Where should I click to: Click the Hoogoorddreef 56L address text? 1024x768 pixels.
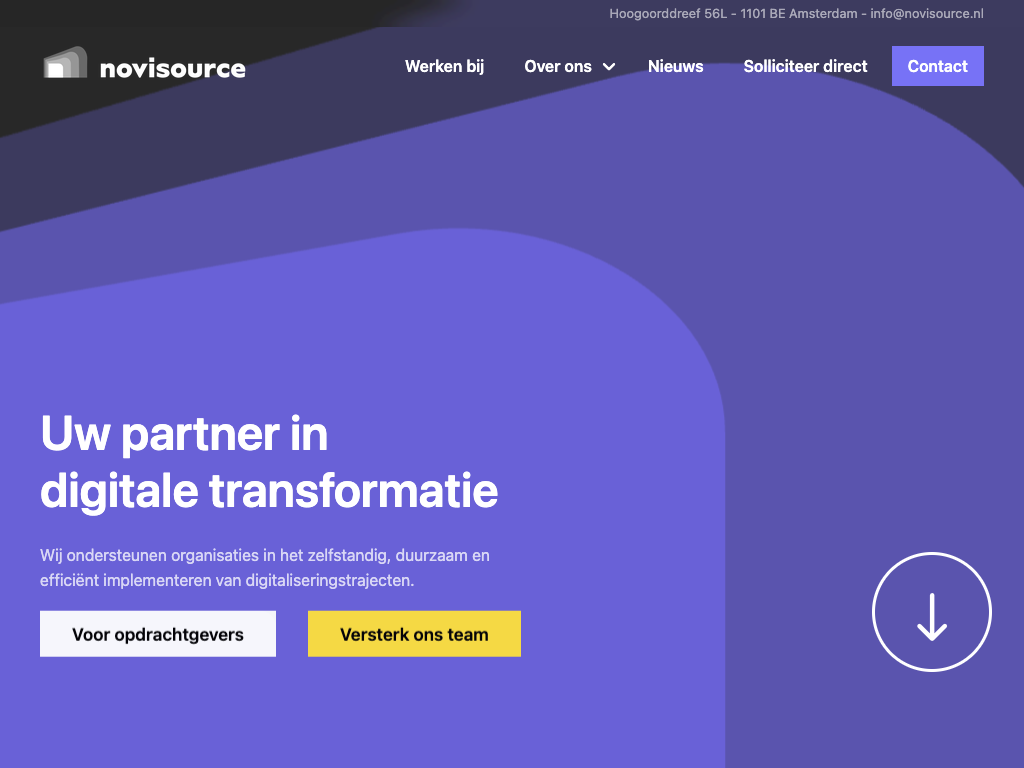(x=669, y=14)
